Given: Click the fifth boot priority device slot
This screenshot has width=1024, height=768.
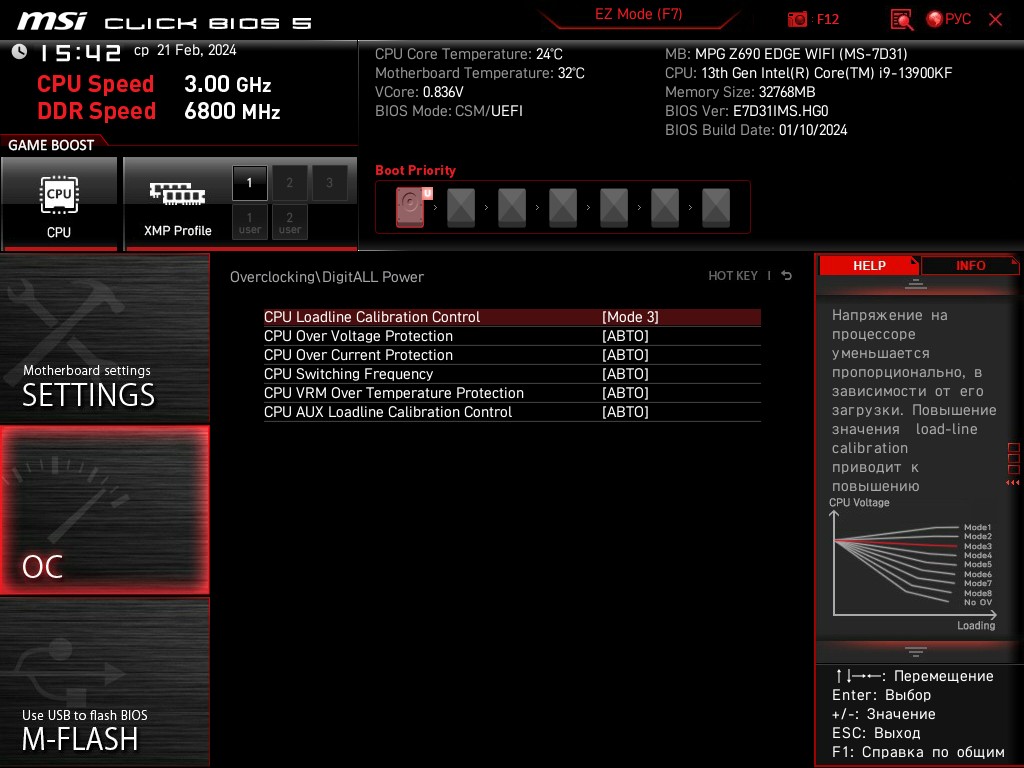Looking at the screenshot, I should click(614, 207).
